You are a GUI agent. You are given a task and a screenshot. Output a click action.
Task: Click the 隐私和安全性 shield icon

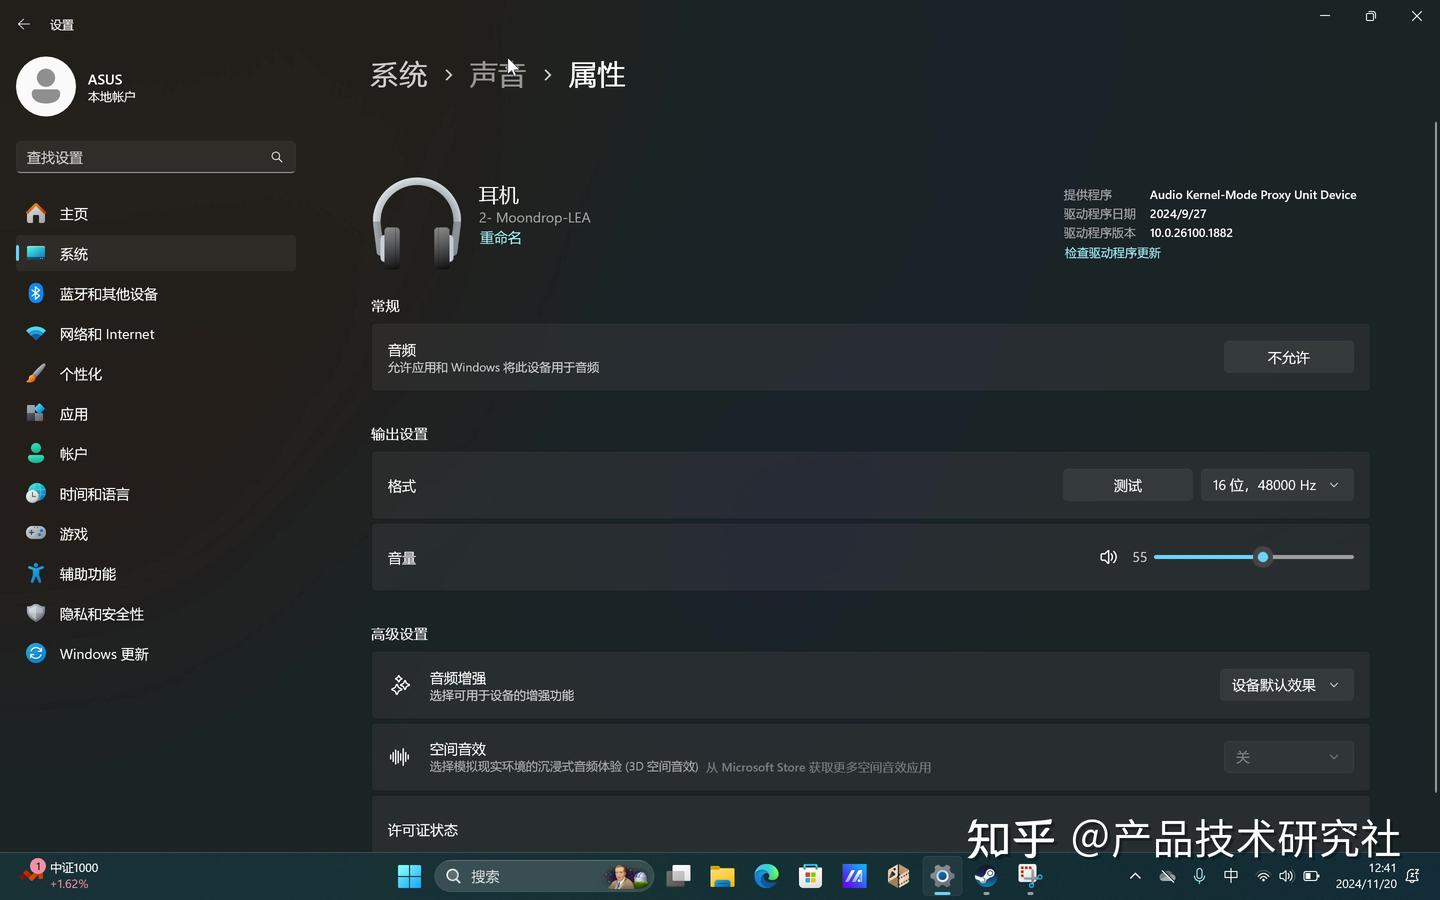(x=35, y=613)
